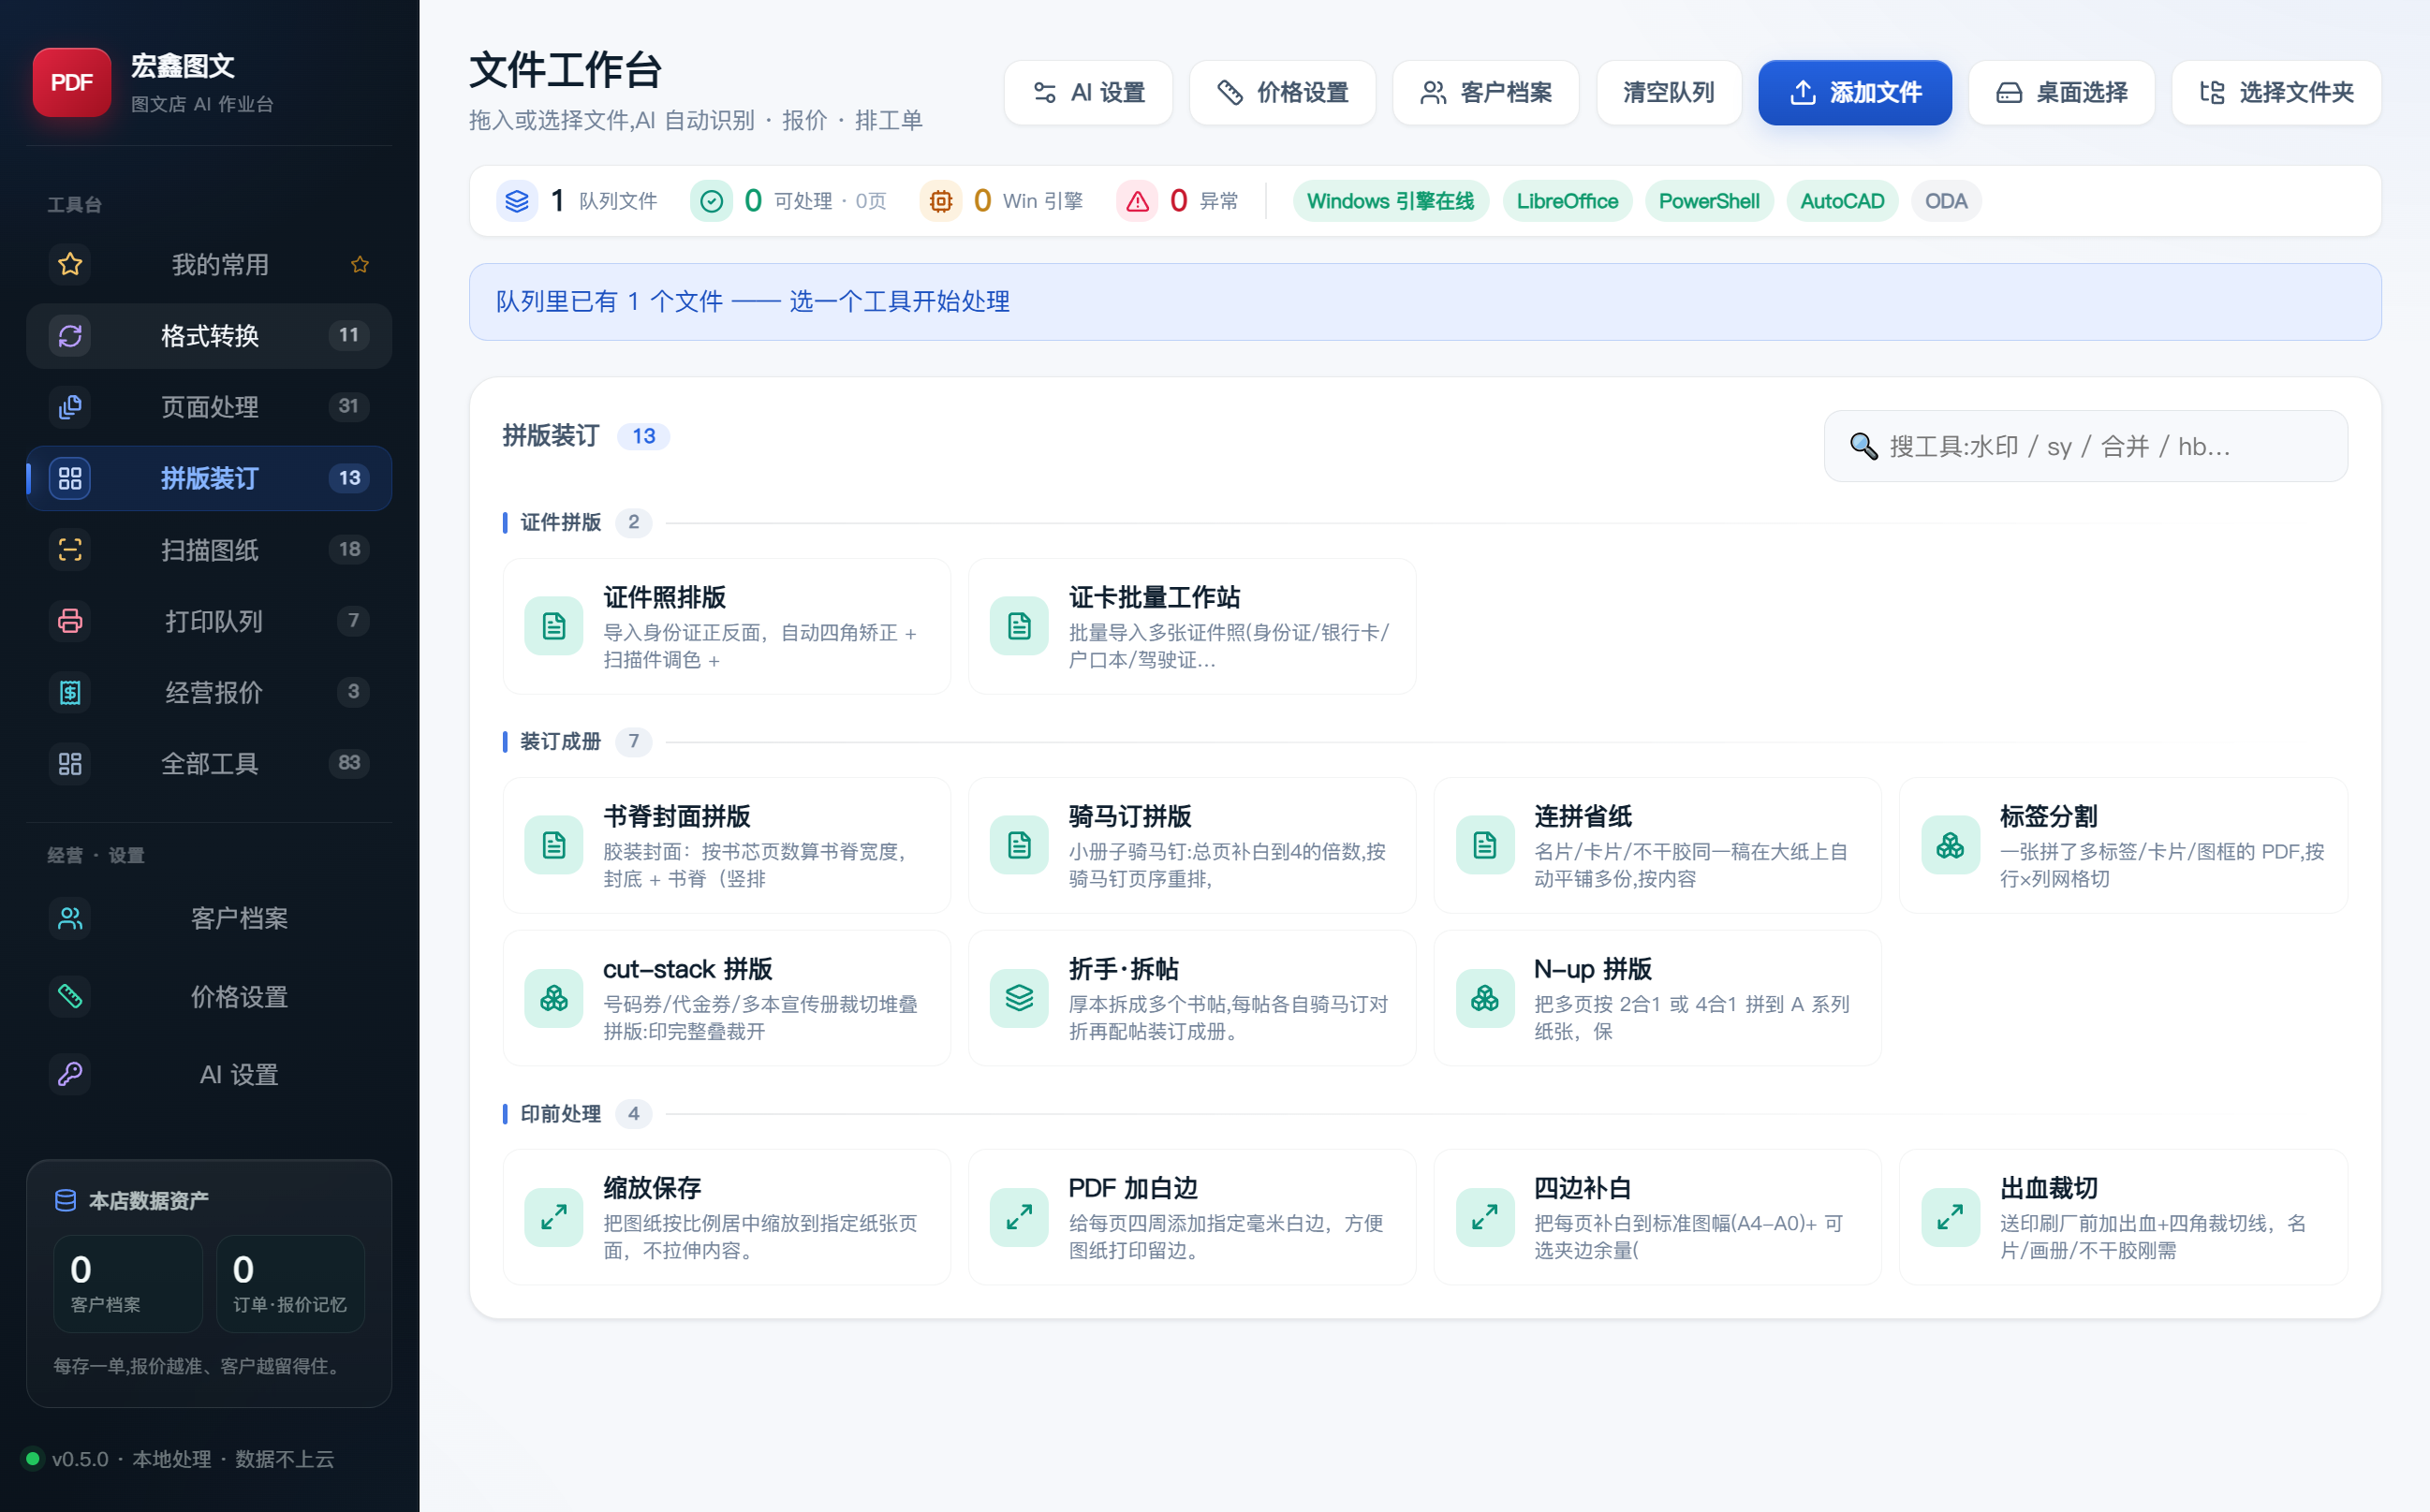Click the key icon for AI 设置
The image size is (2430, 1512).
pyautogui.click(x=70, y=1074)
